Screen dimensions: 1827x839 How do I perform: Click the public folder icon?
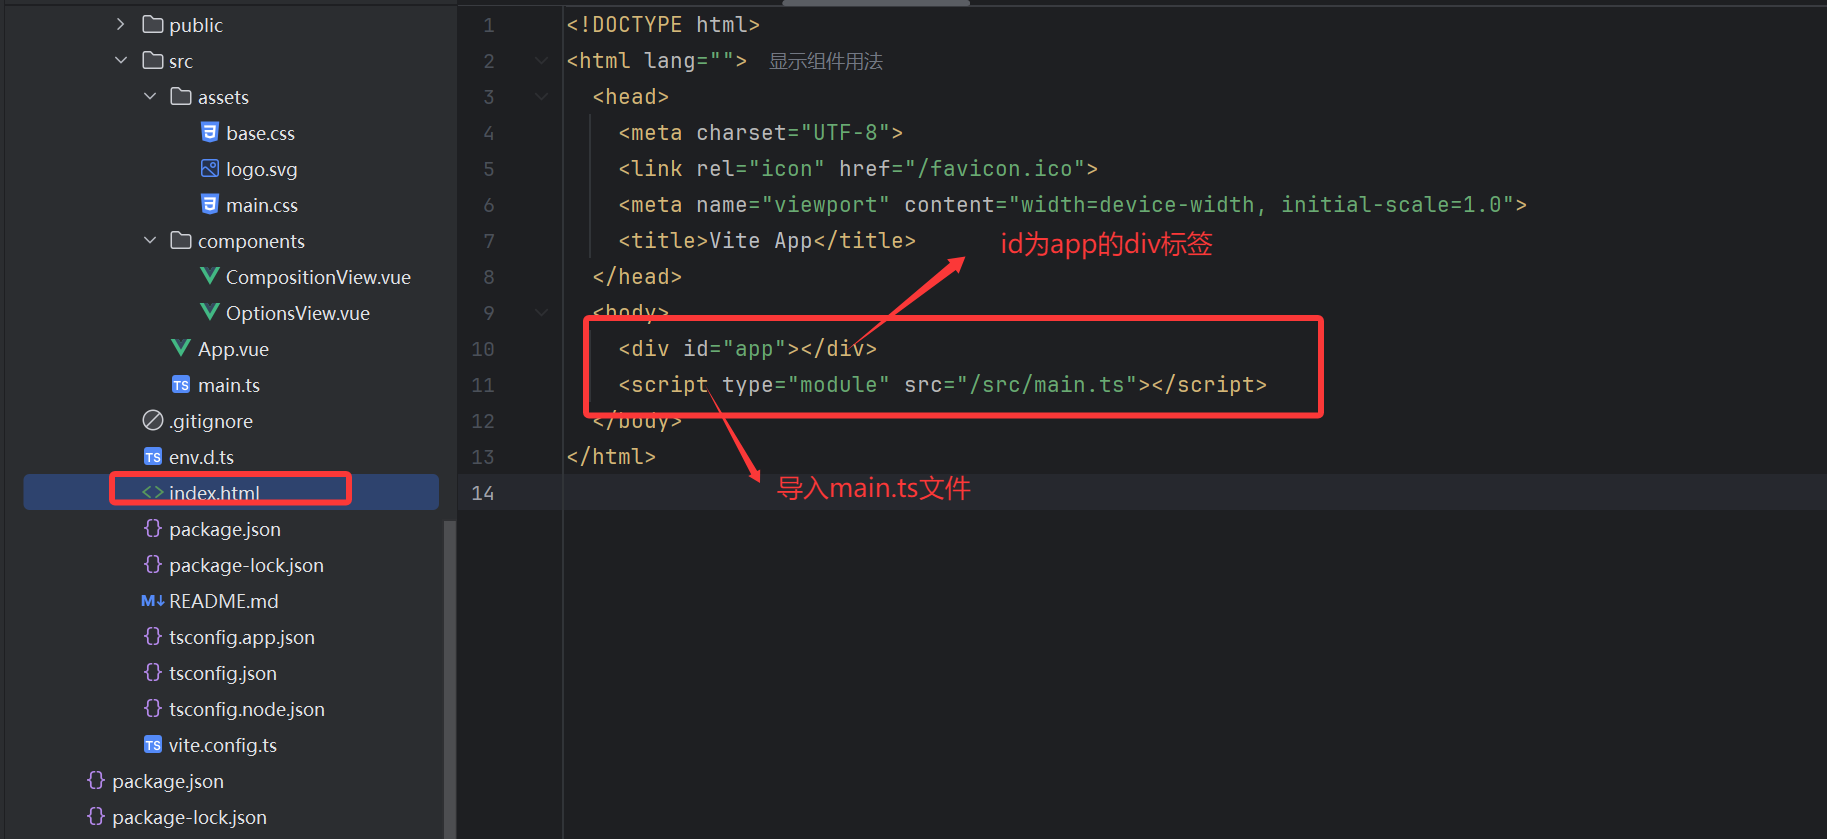point(153,24)
